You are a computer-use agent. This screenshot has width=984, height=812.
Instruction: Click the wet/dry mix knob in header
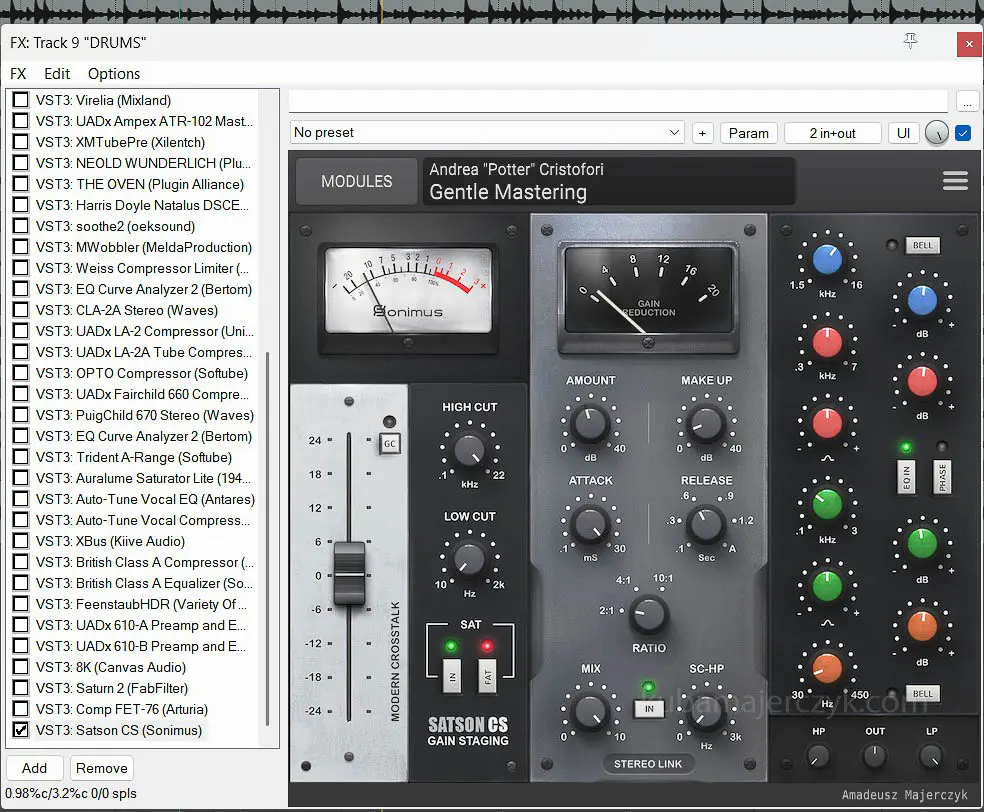point(936,133)
